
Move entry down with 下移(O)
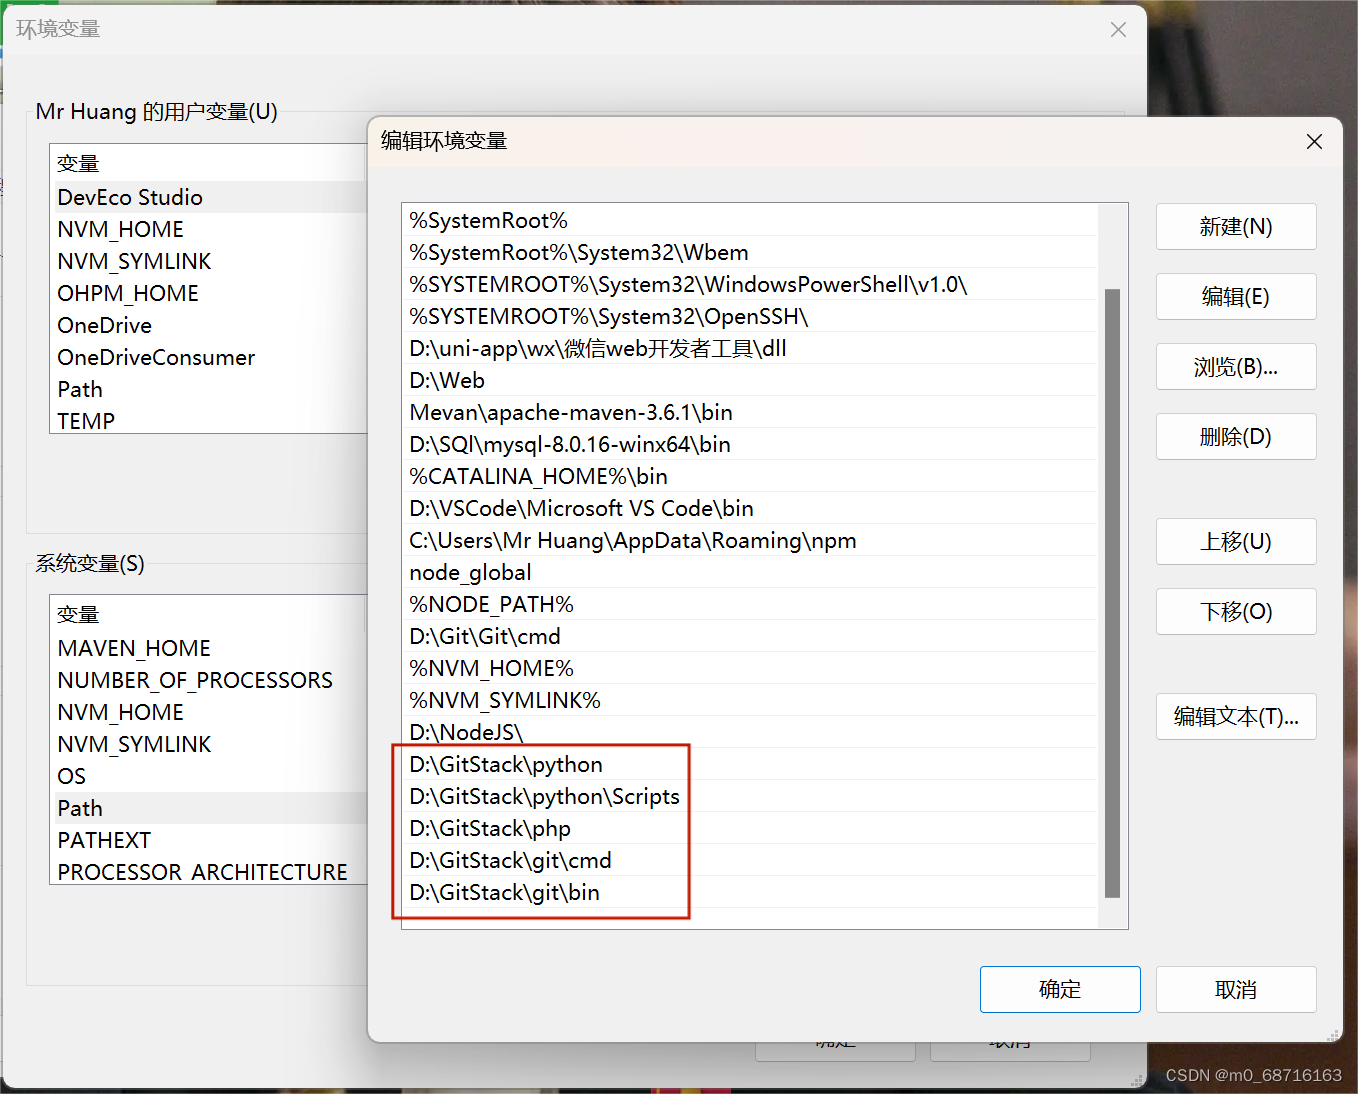[x=1236, y=612]
